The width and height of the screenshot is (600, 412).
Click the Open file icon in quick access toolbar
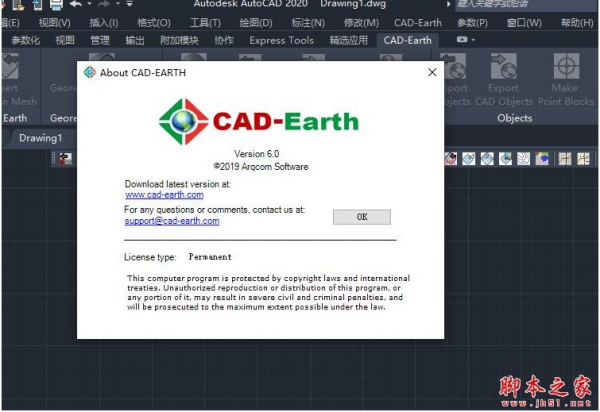(18, 5)
